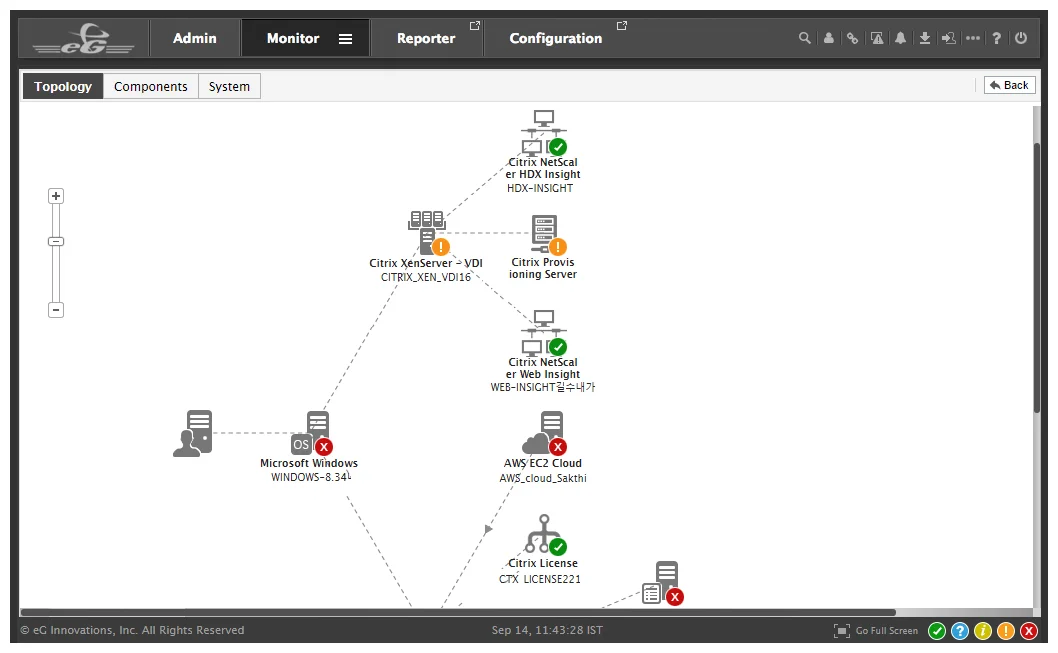The image size is (1058, 653).
Task: Click the green normal-state checkmark in the footer
Action: tap(937, 631)
